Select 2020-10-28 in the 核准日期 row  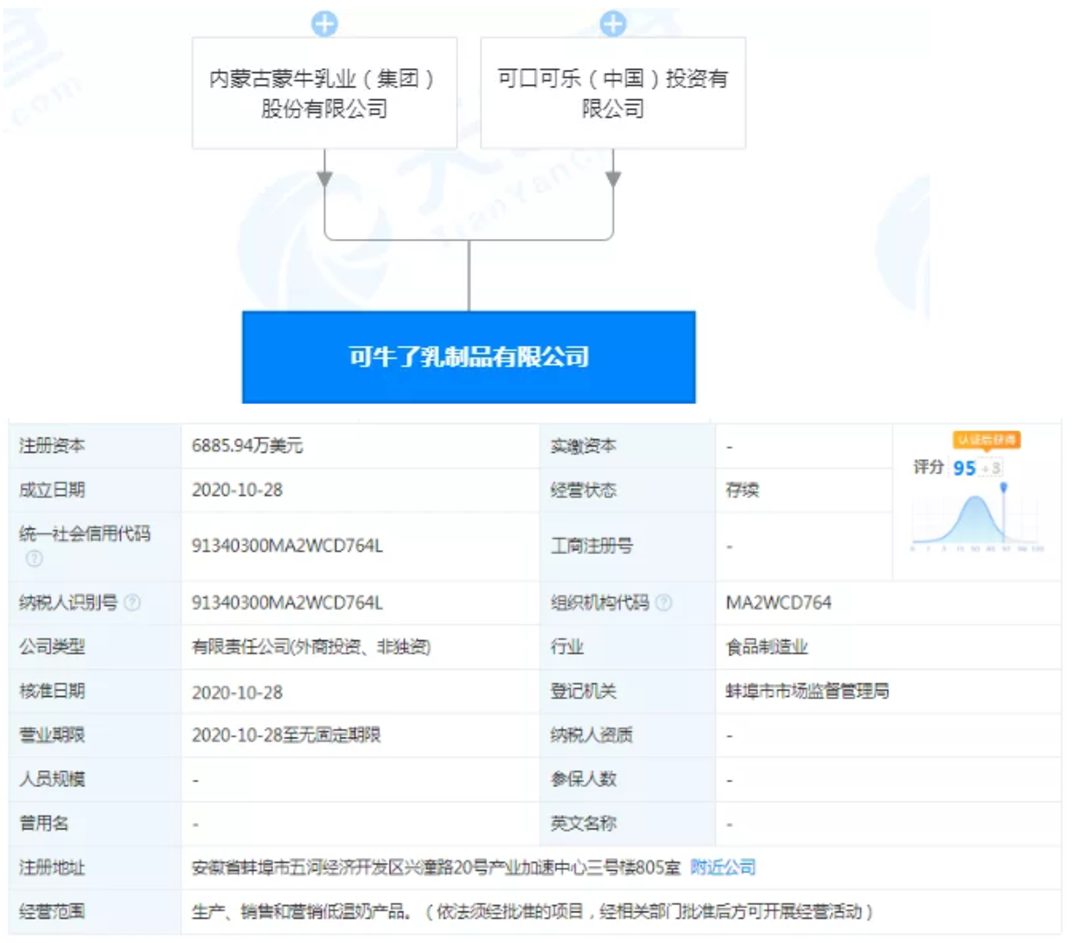(238, 692)
